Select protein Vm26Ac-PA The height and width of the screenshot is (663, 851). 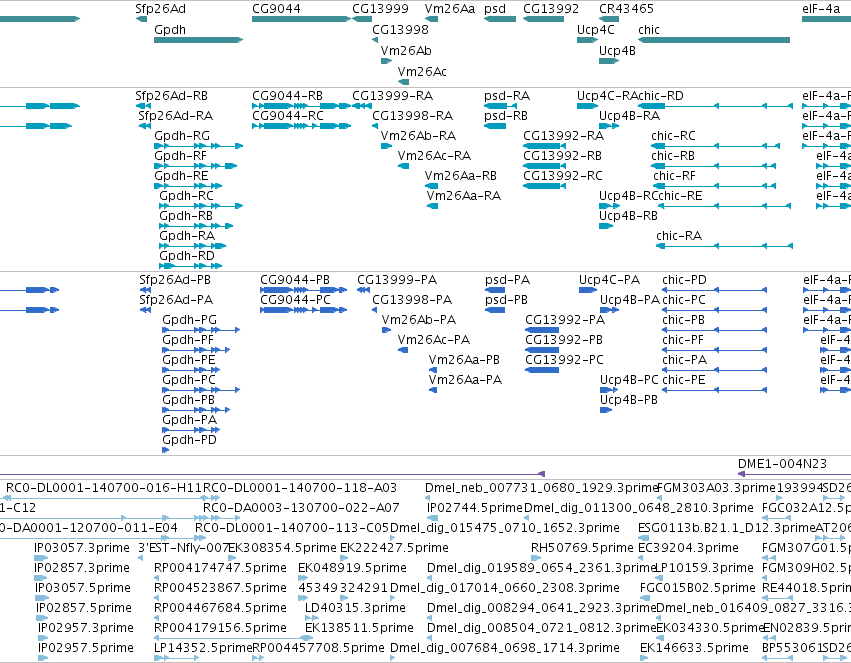point(434,340)
